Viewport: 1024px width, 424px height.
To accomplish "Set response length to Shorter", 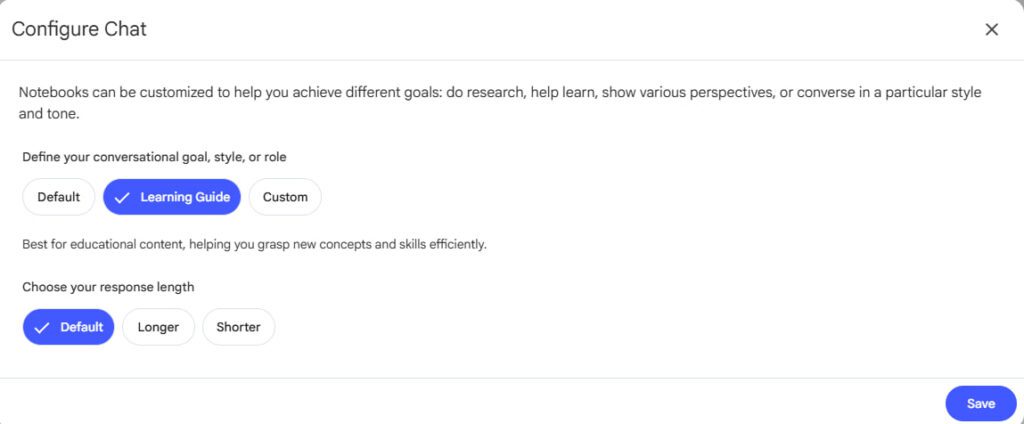I will 238,327.
